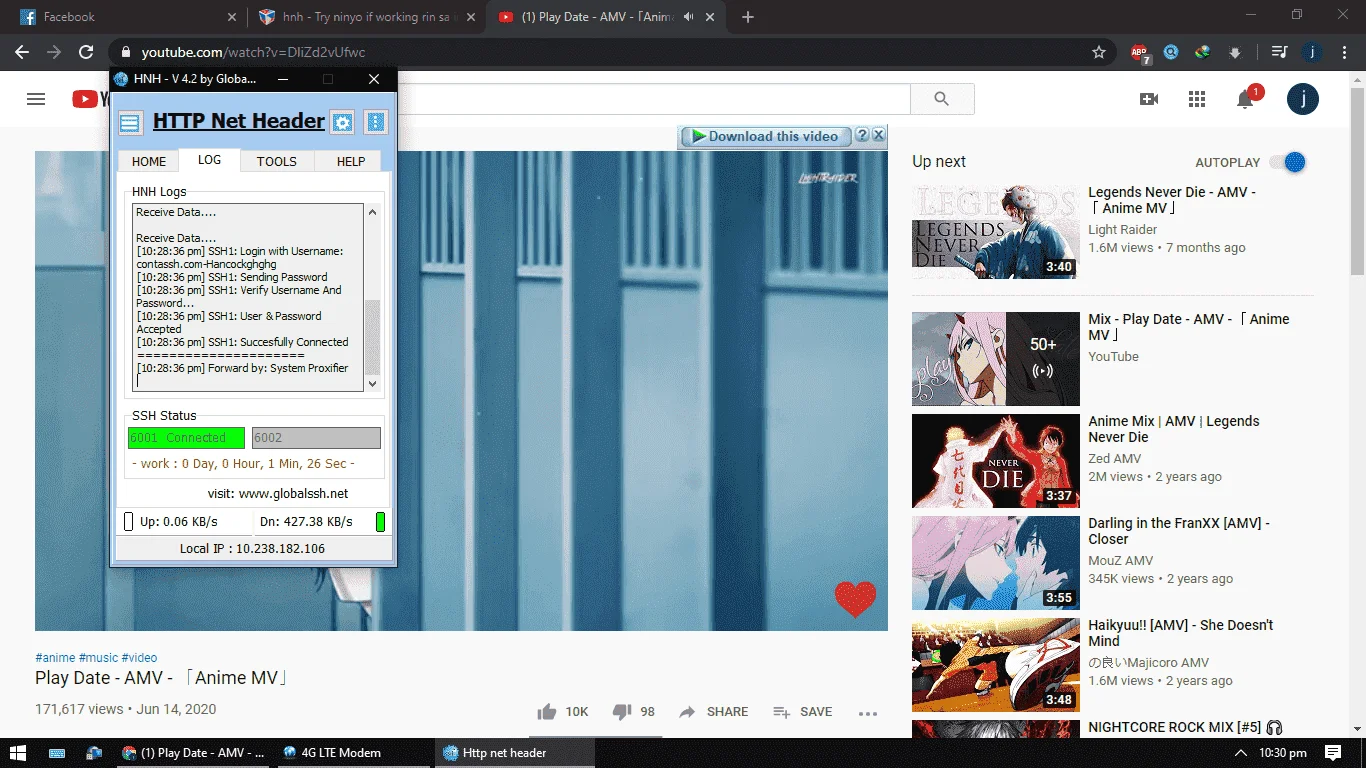Screen dimensions: 1366x768
Task: Open TOOLS tab in HNH
Action: tap(277, 161)
